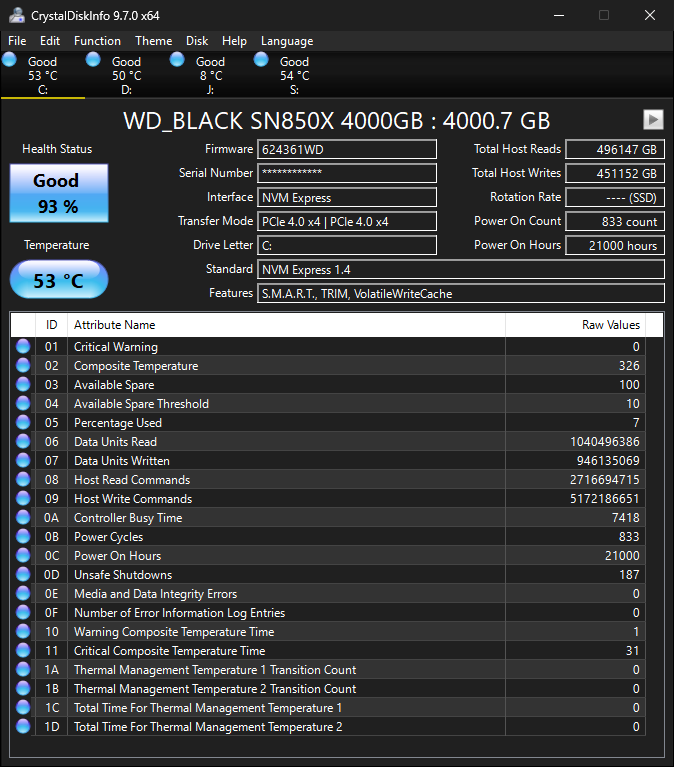Click status orb of Thermal Management Temperature 2 Transition Count
Screen dimensions: 674x767
click(23, 688)
